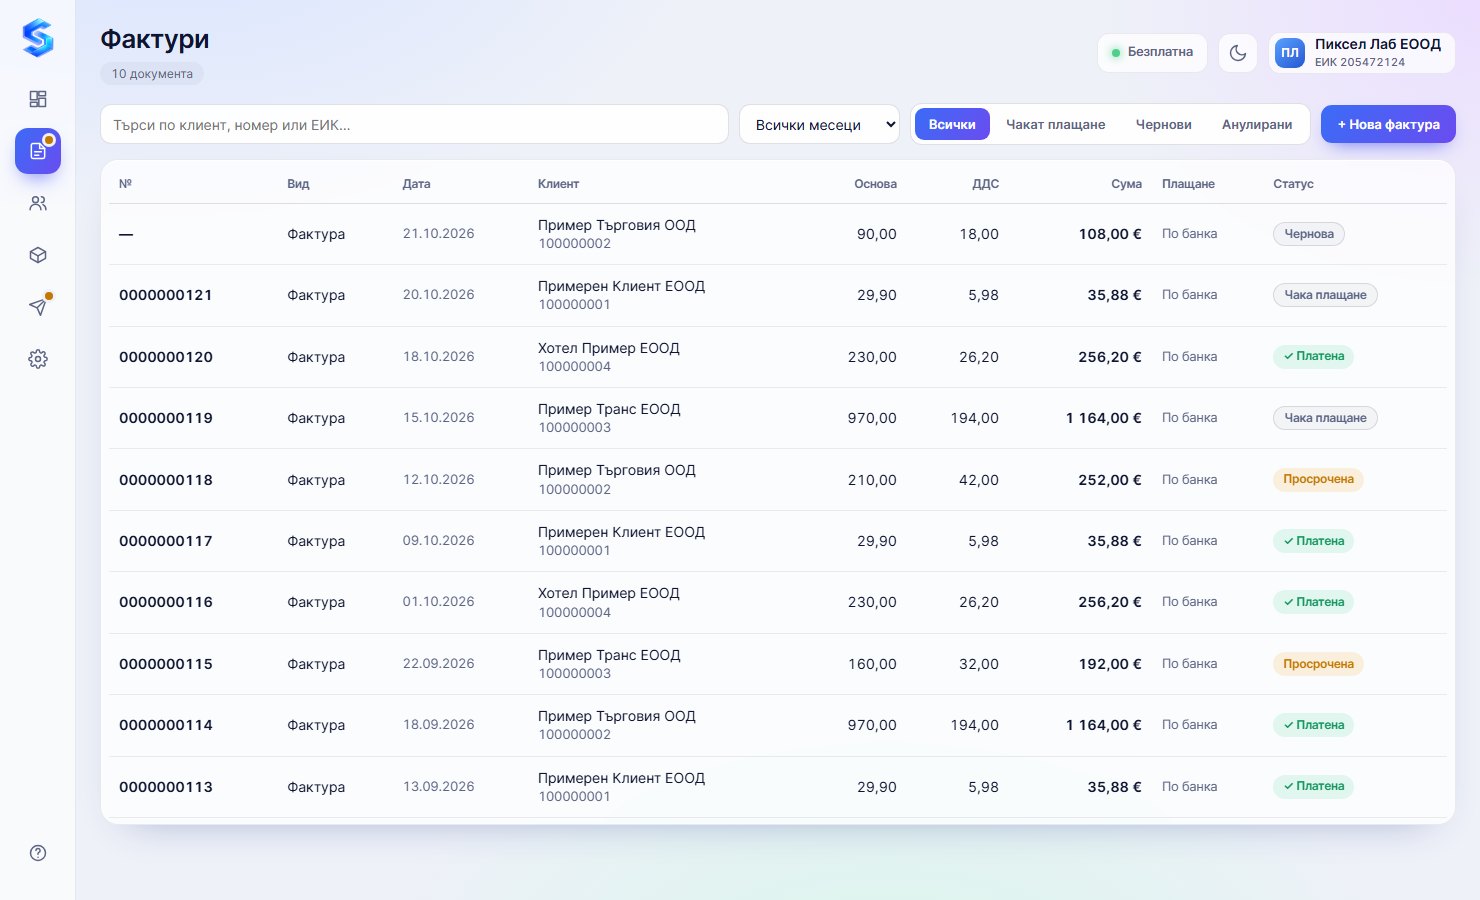Click the Клиент column header
Screen dimensions: 1480x900
pyautogui.click(x=558, y=184)
